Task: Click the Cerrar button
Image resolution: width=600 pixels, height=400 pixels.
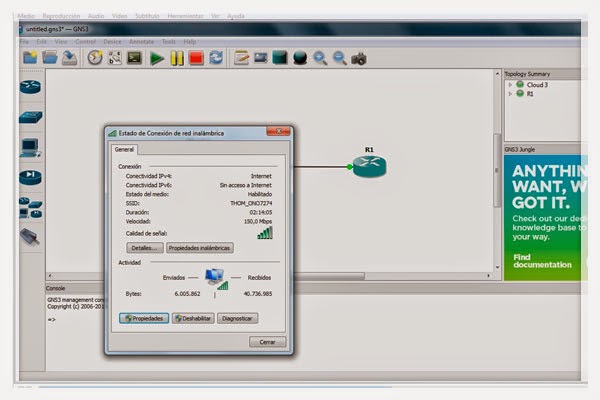Action: coord(267,342)
